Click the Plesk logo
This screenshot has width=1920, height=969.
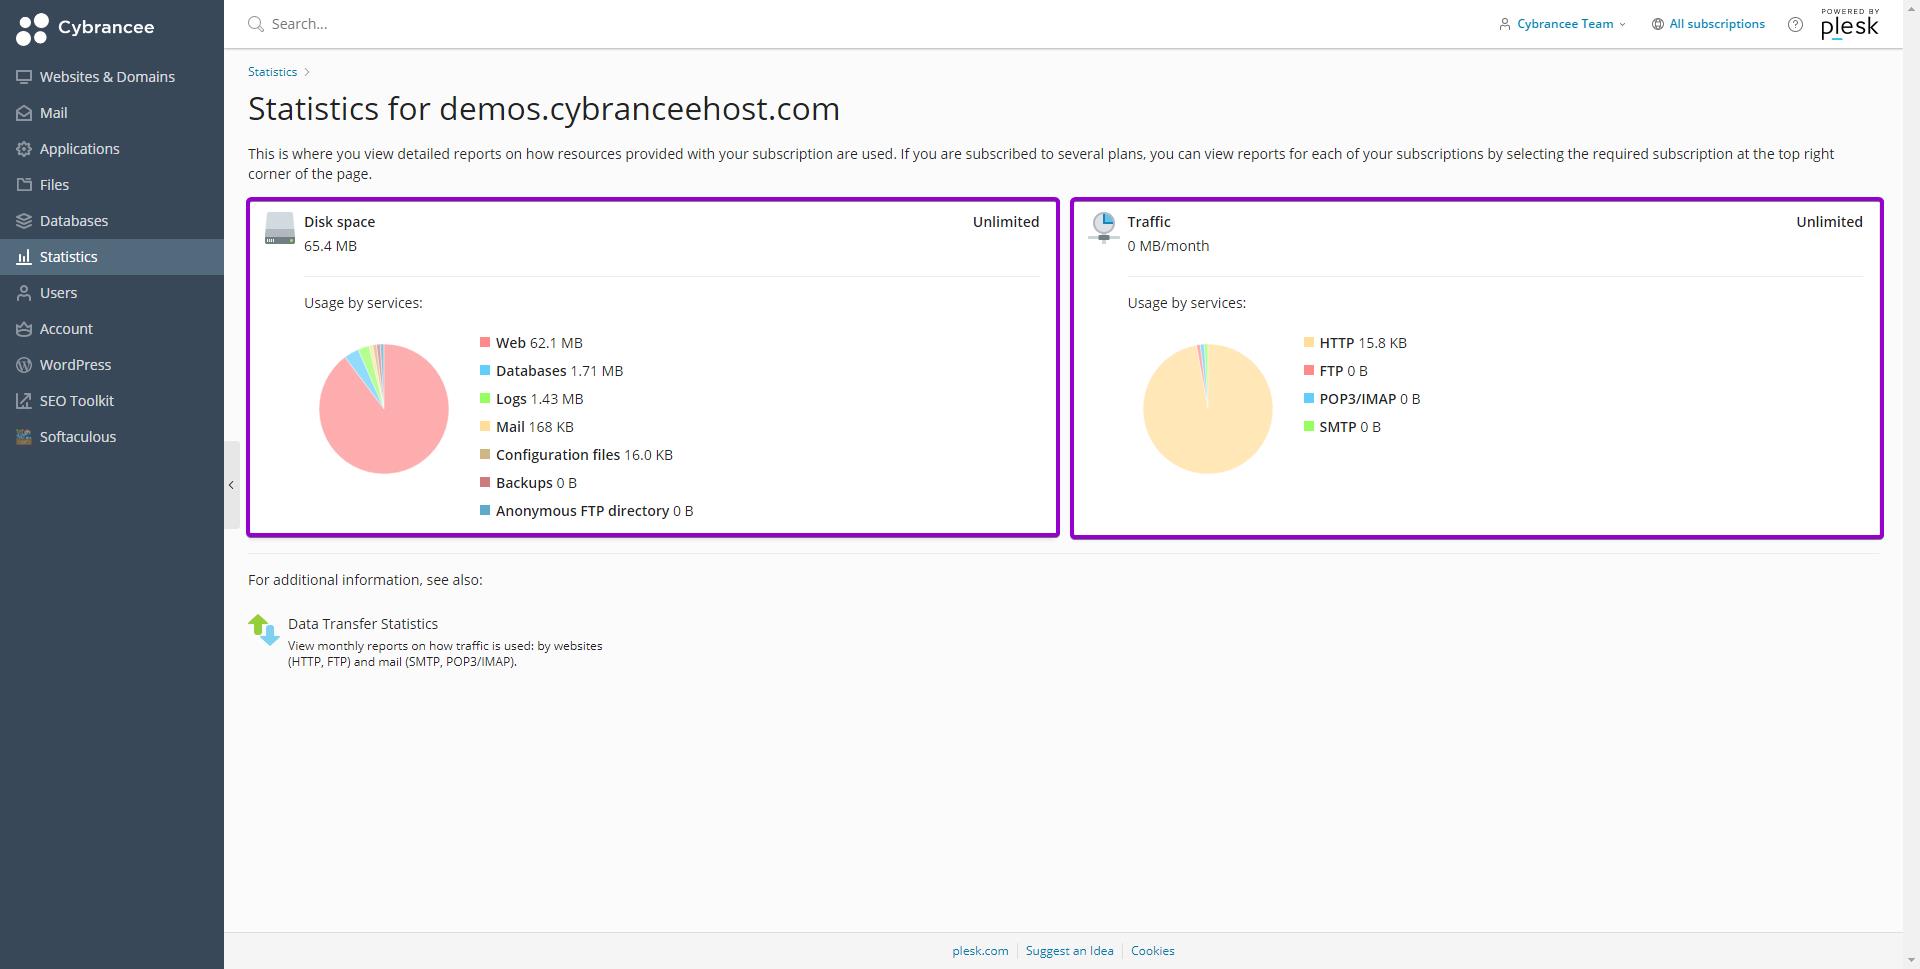(1850, 24)
